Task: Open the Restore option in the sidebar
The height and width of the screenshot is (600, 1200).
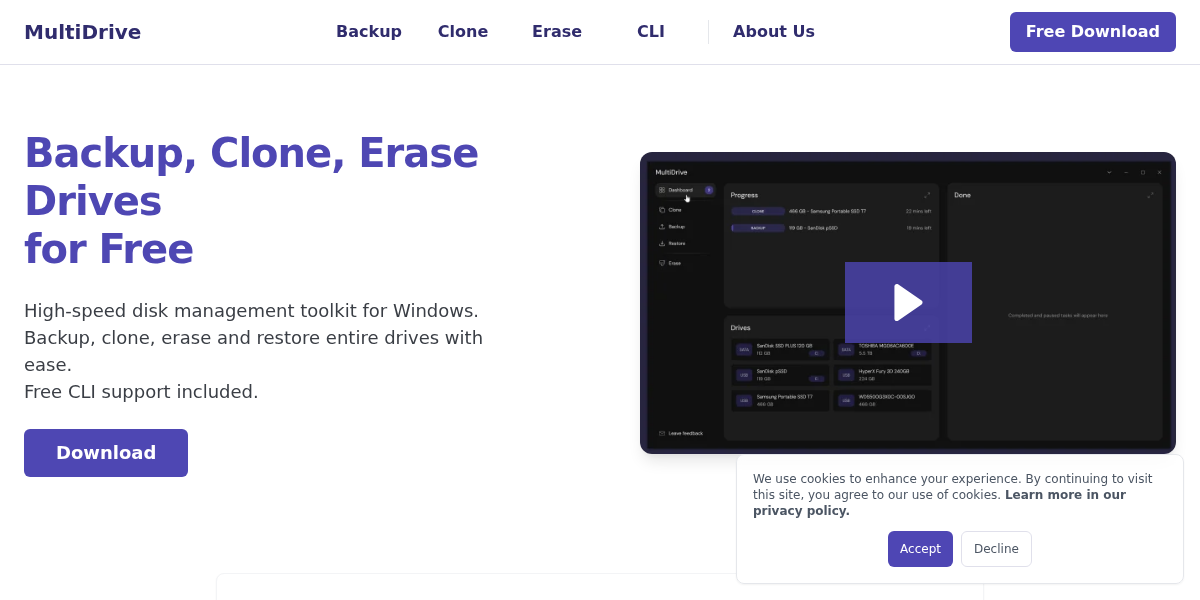Action: click(x=675, y=243)
